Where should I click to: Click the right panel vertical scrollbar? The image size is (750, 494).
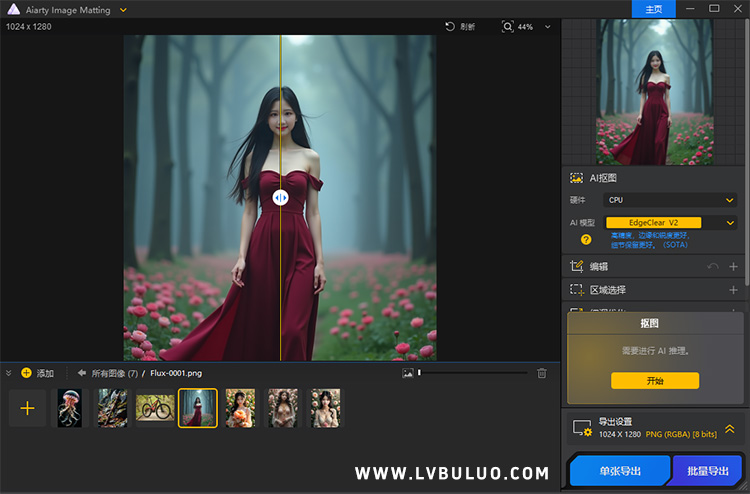tap(747, 153)
